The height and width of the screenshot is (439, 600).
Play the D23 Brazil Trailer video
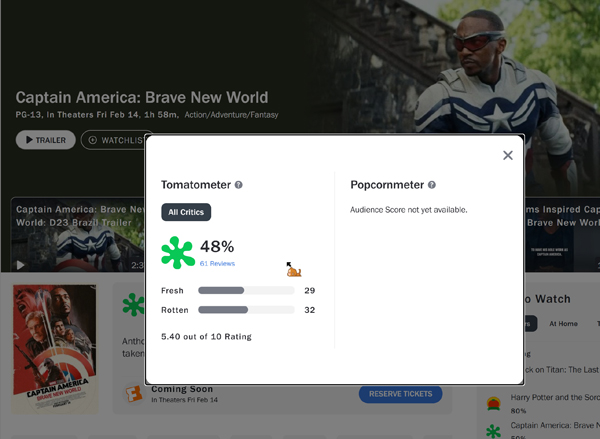point(20,265)
